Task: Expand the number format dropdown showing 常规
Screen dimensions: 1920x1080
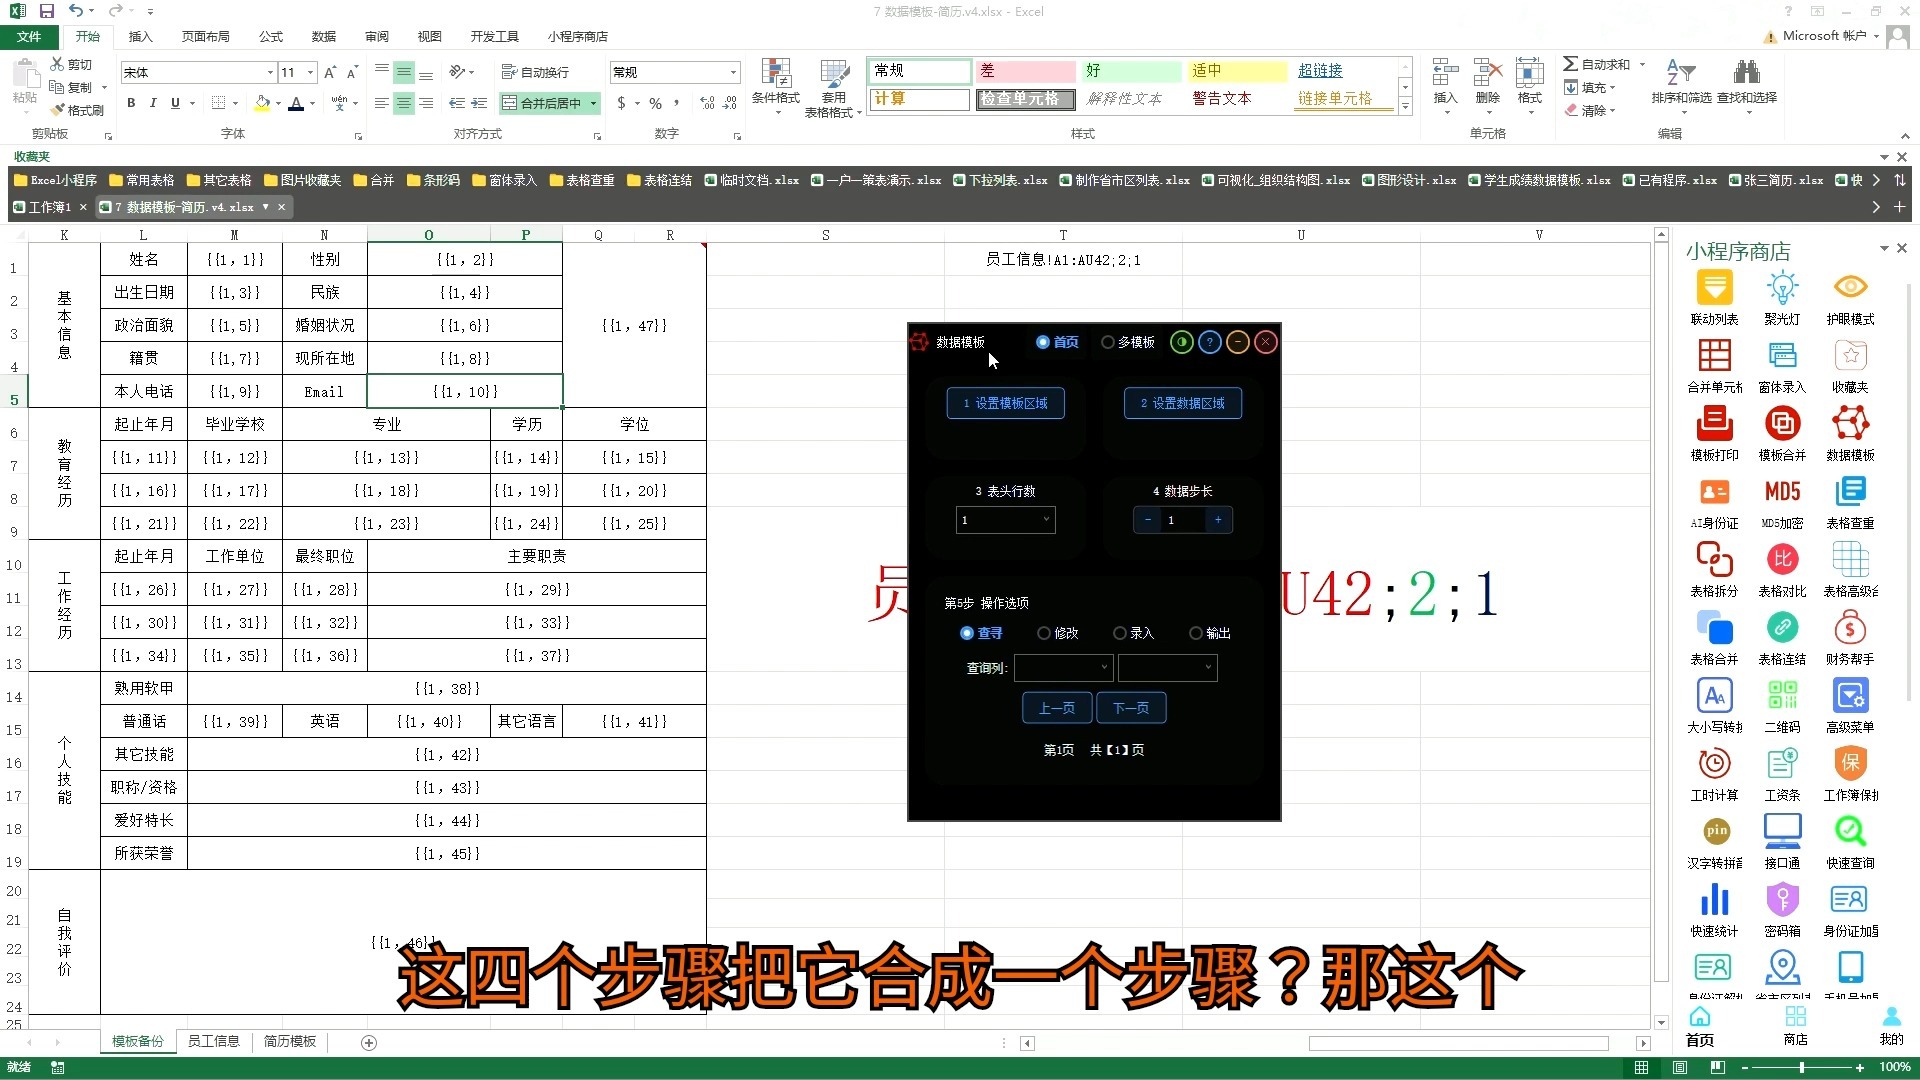Action: tap(734, 72)
